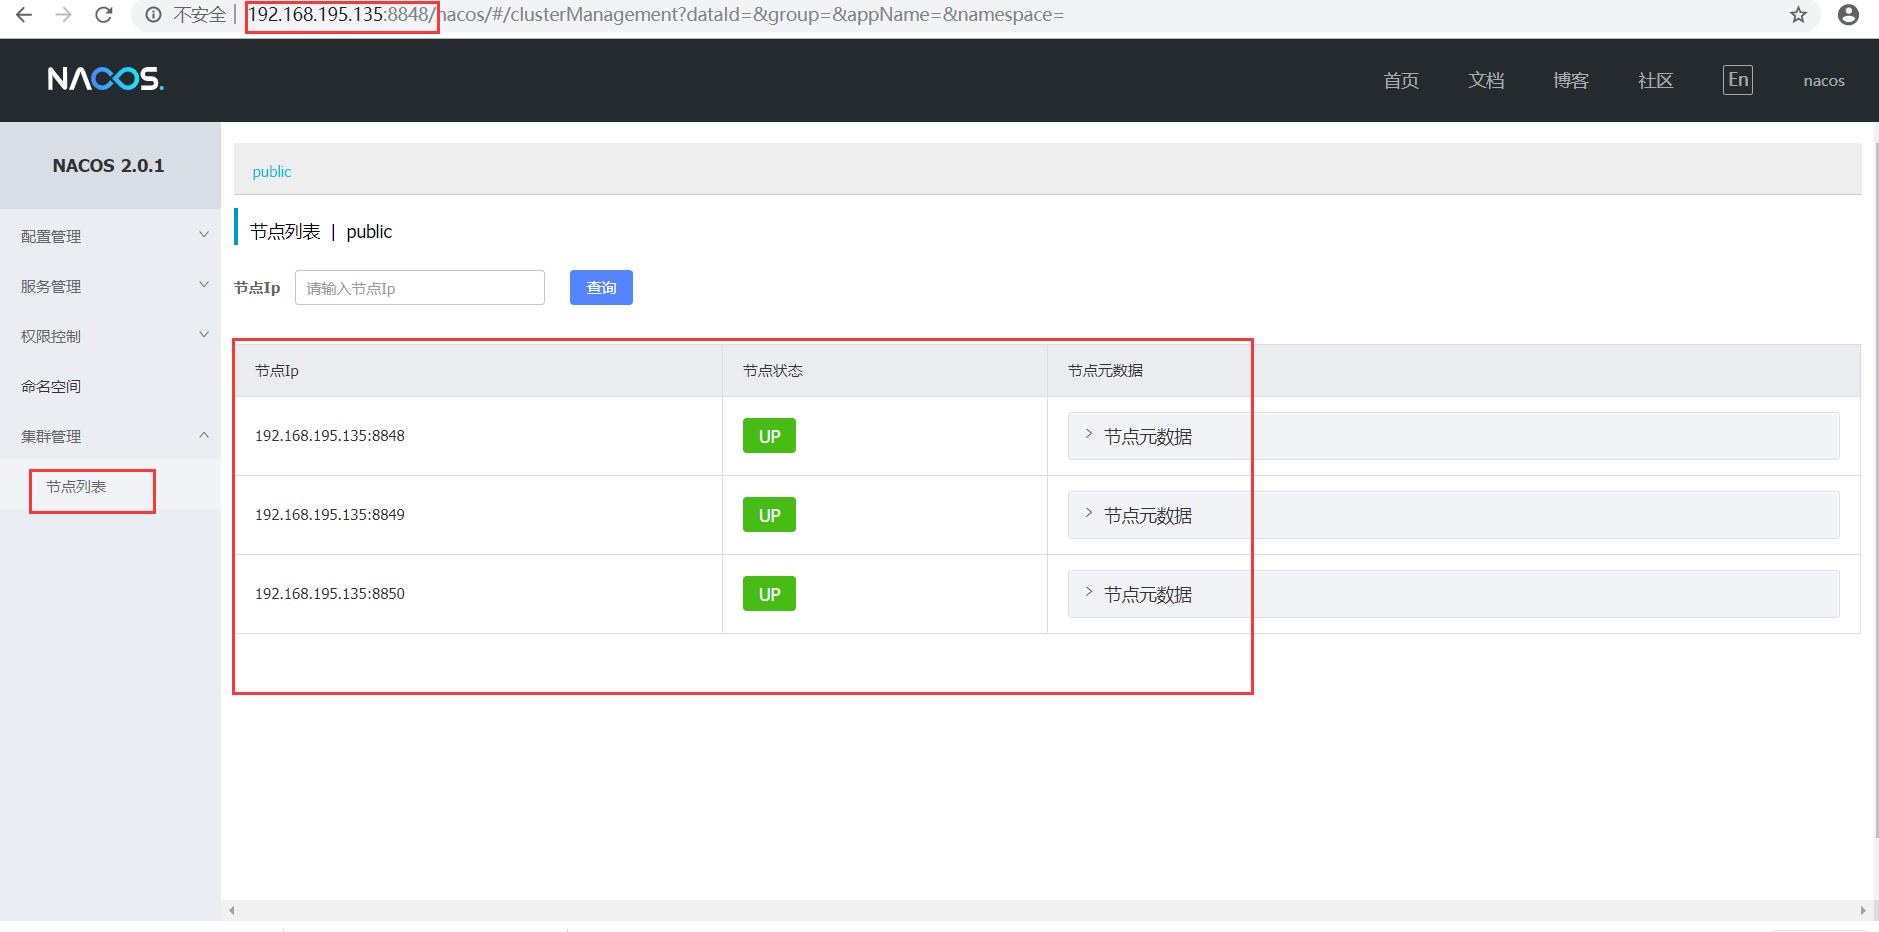Expand 配置管理 sidebar menu
Screen dimensions: 1879x932
pyautogui.click(x=110, y=236)
